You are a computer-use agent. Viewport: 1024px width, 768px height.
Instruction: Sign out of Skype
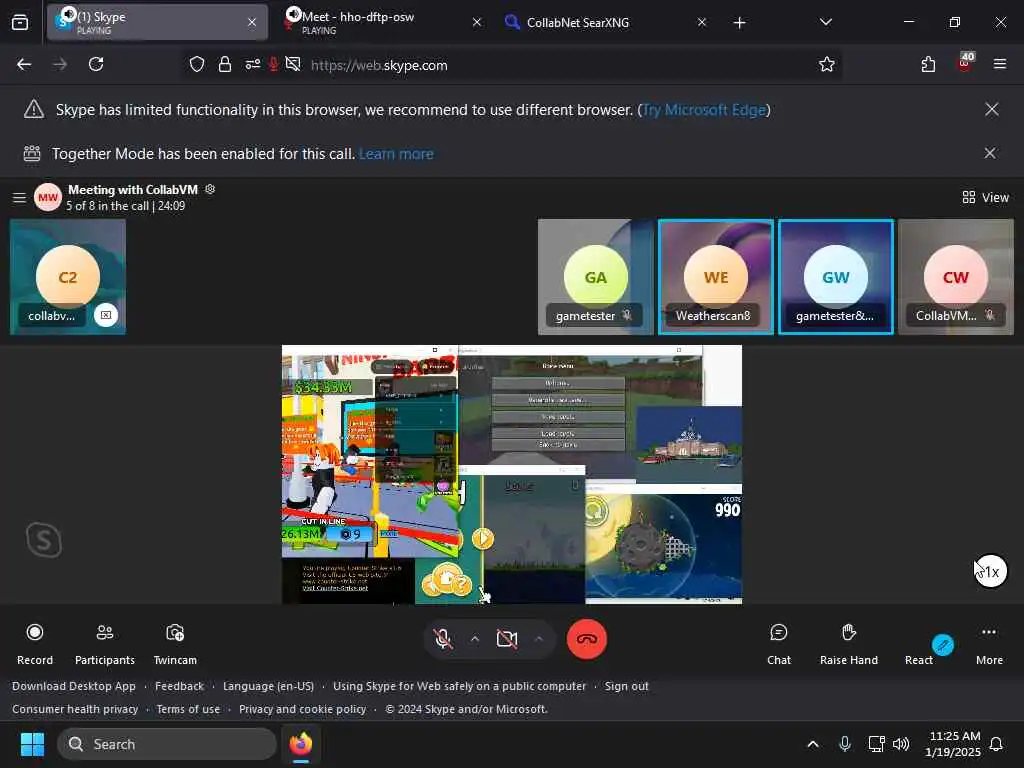click(x=626, y=686)
